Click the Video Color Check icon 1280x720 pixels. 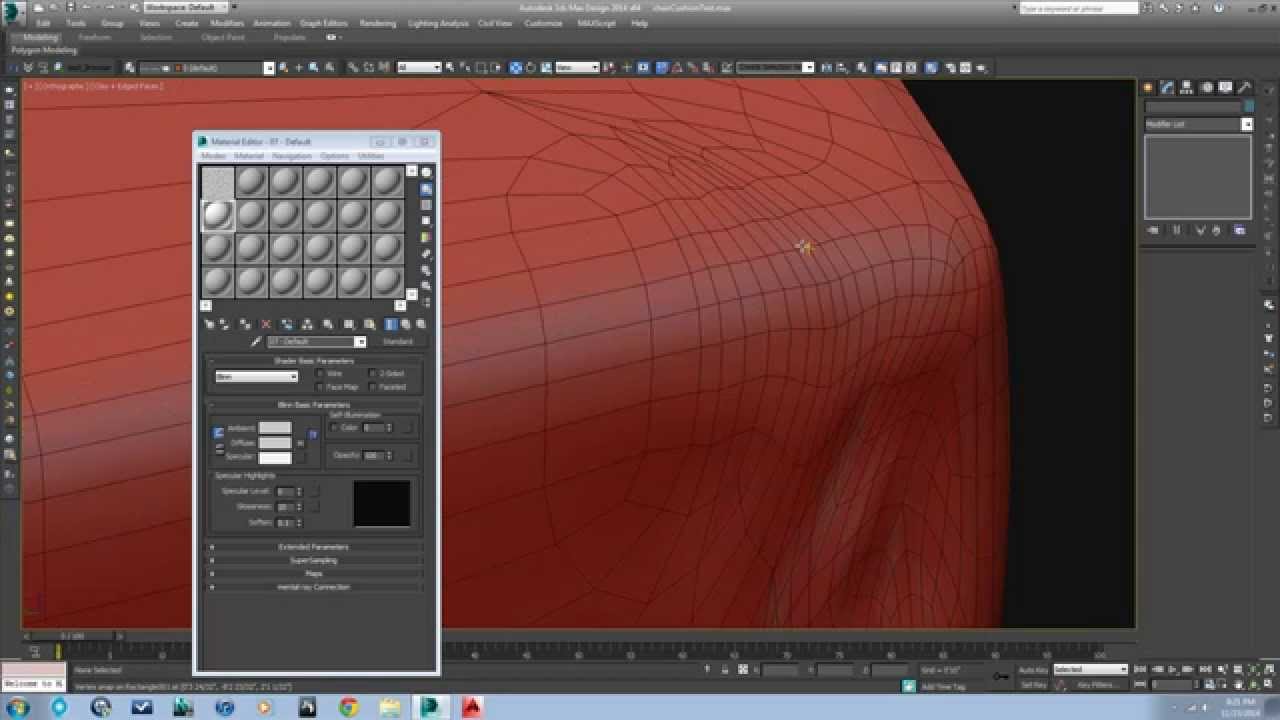(426, 237)
